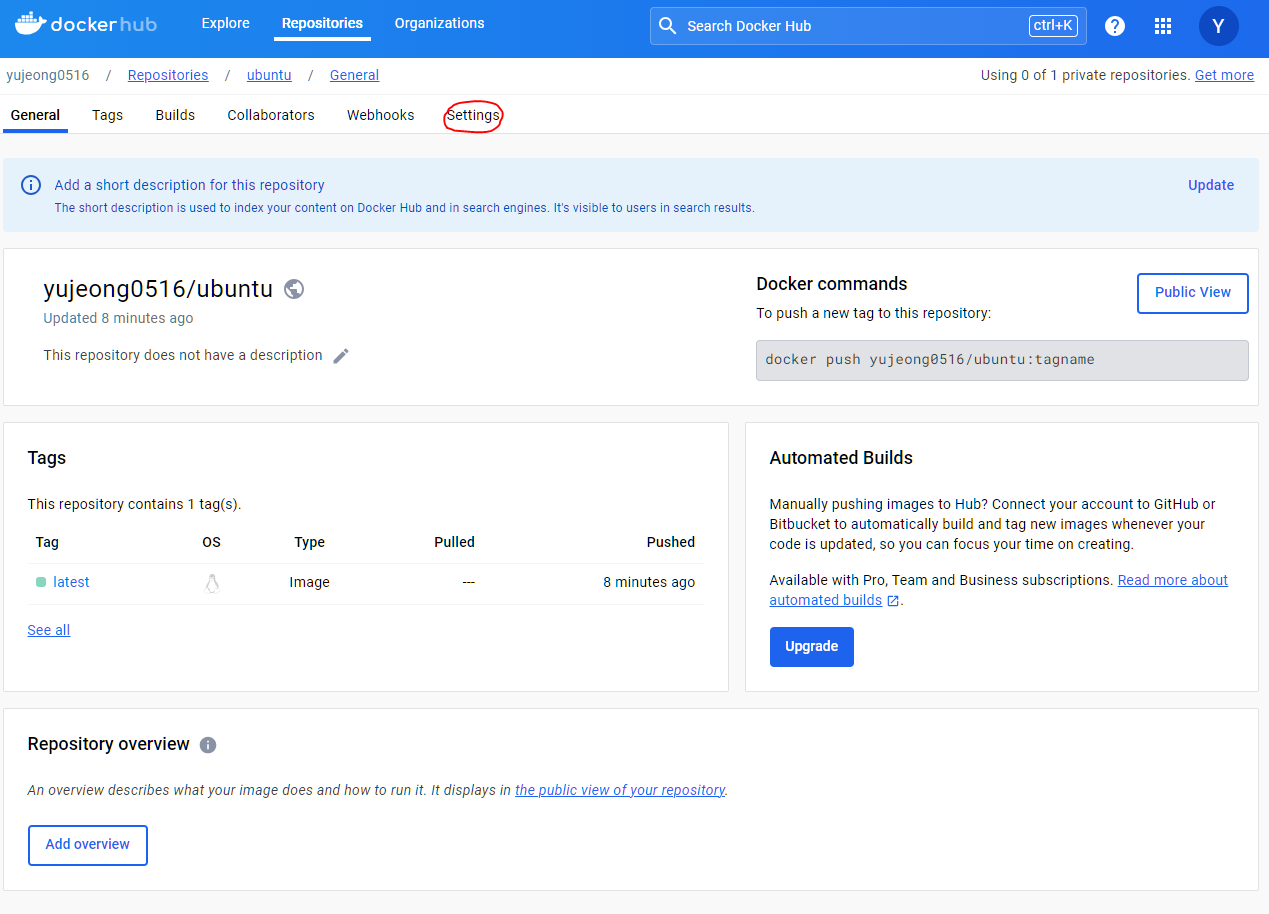Click the '8 minutes ago' pushed cell
Viewport: 1269px width, 914px height.
point(649,582)
